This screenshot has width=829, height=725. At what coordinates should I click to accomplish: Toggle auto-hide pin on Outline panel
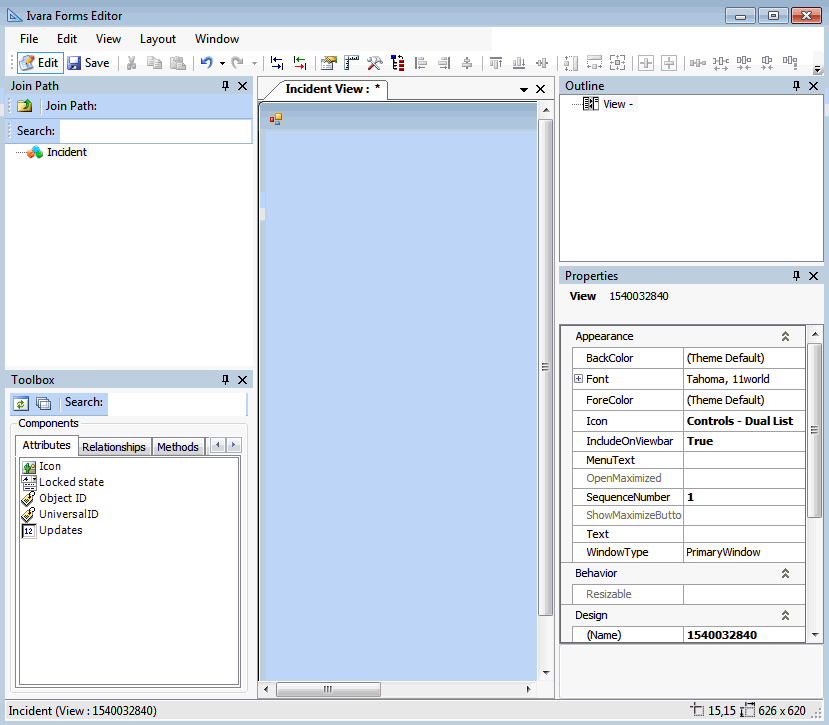(797, 86)
